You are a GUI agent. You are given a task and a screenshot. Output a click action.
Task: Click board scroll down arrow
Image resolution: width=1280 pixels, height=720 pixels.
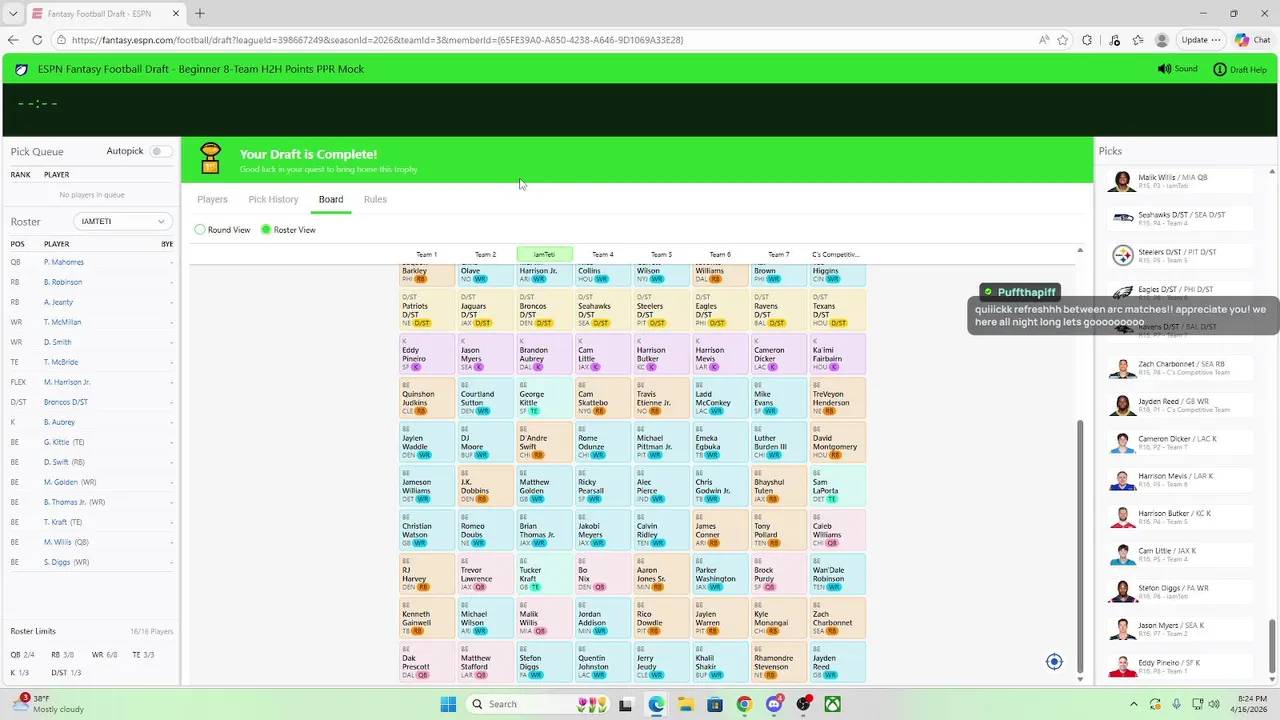click(x=1080, y=679)
